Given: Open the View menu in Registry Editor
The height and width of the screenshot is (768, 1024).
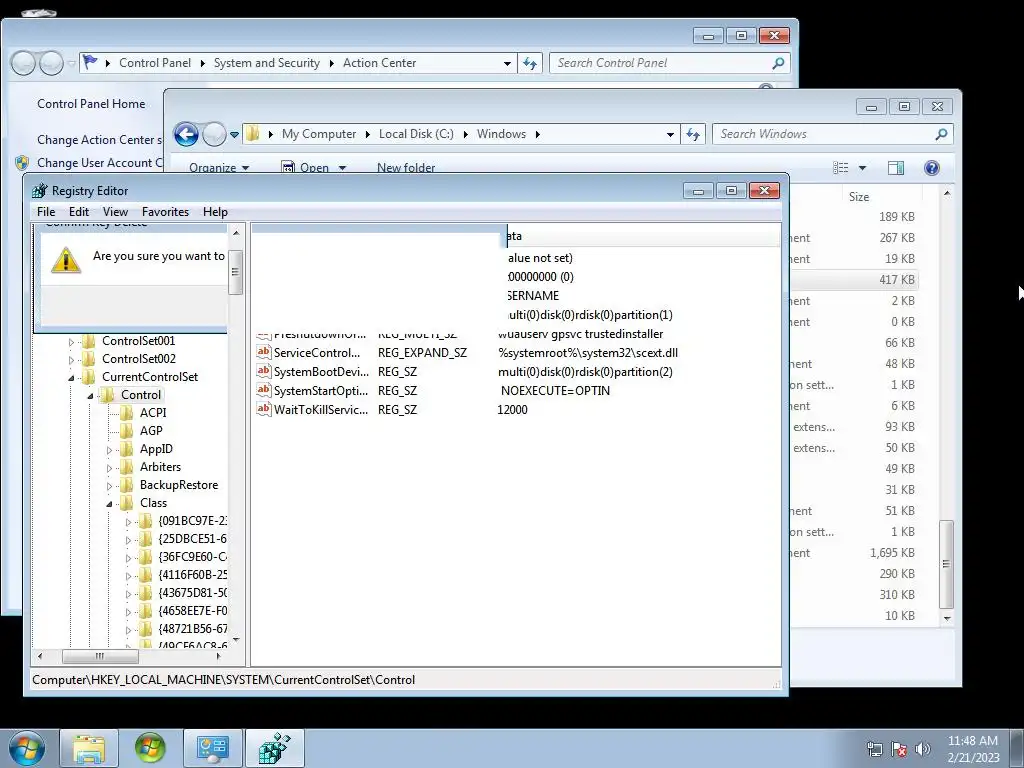Looking at the screenshot, I should 115,212.
